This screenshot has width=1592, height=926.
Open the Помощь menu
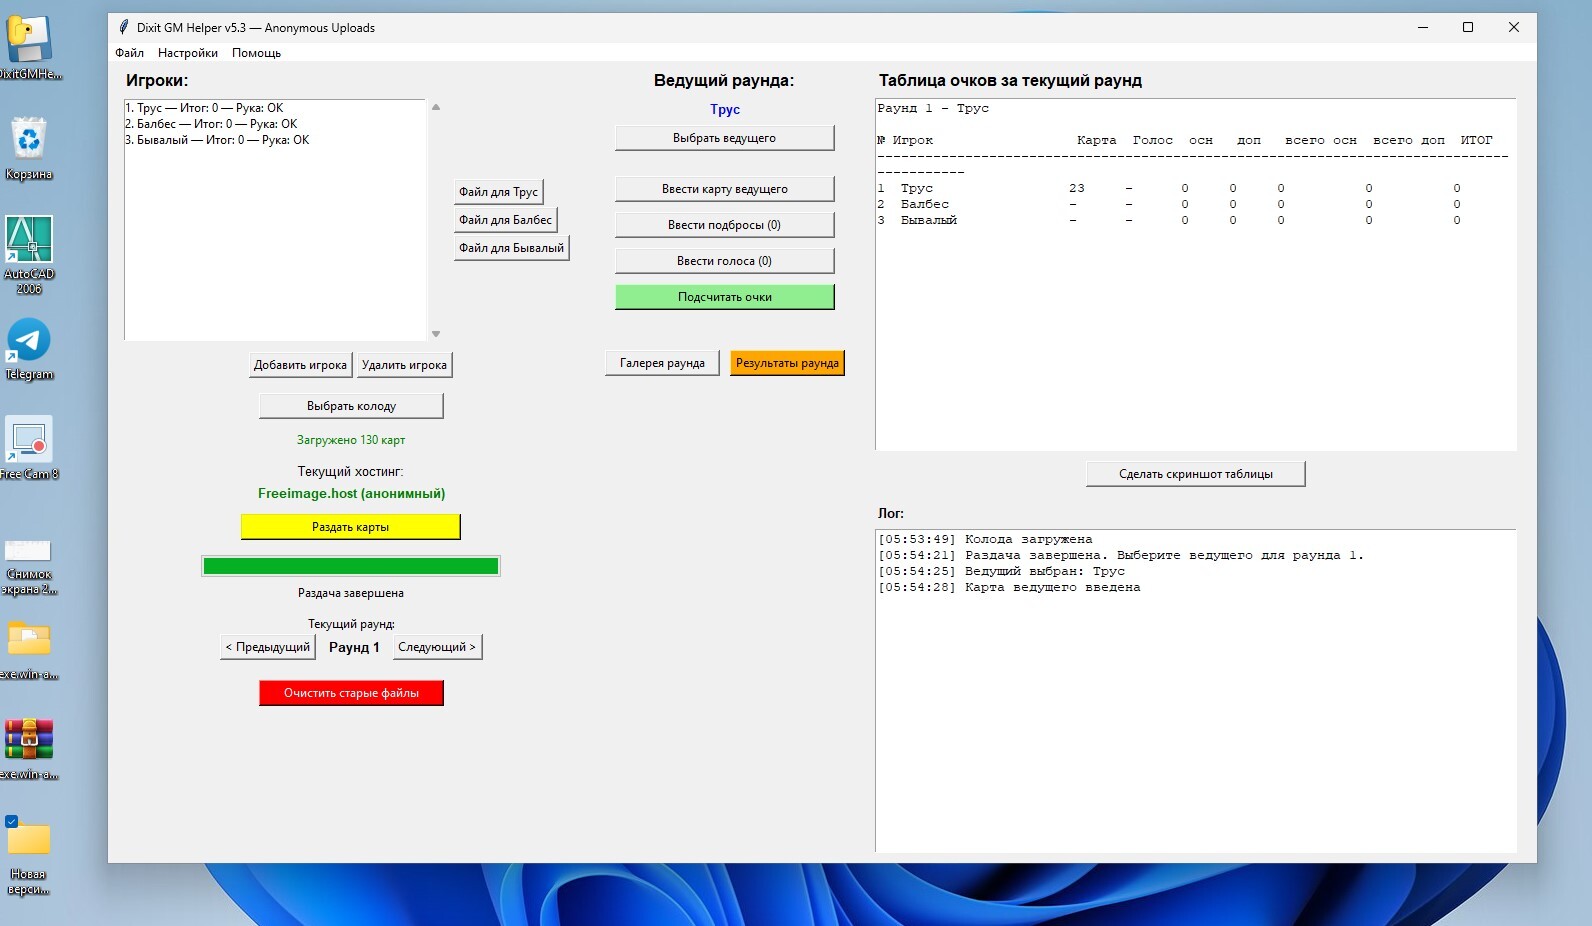click(x=256, y=53)
